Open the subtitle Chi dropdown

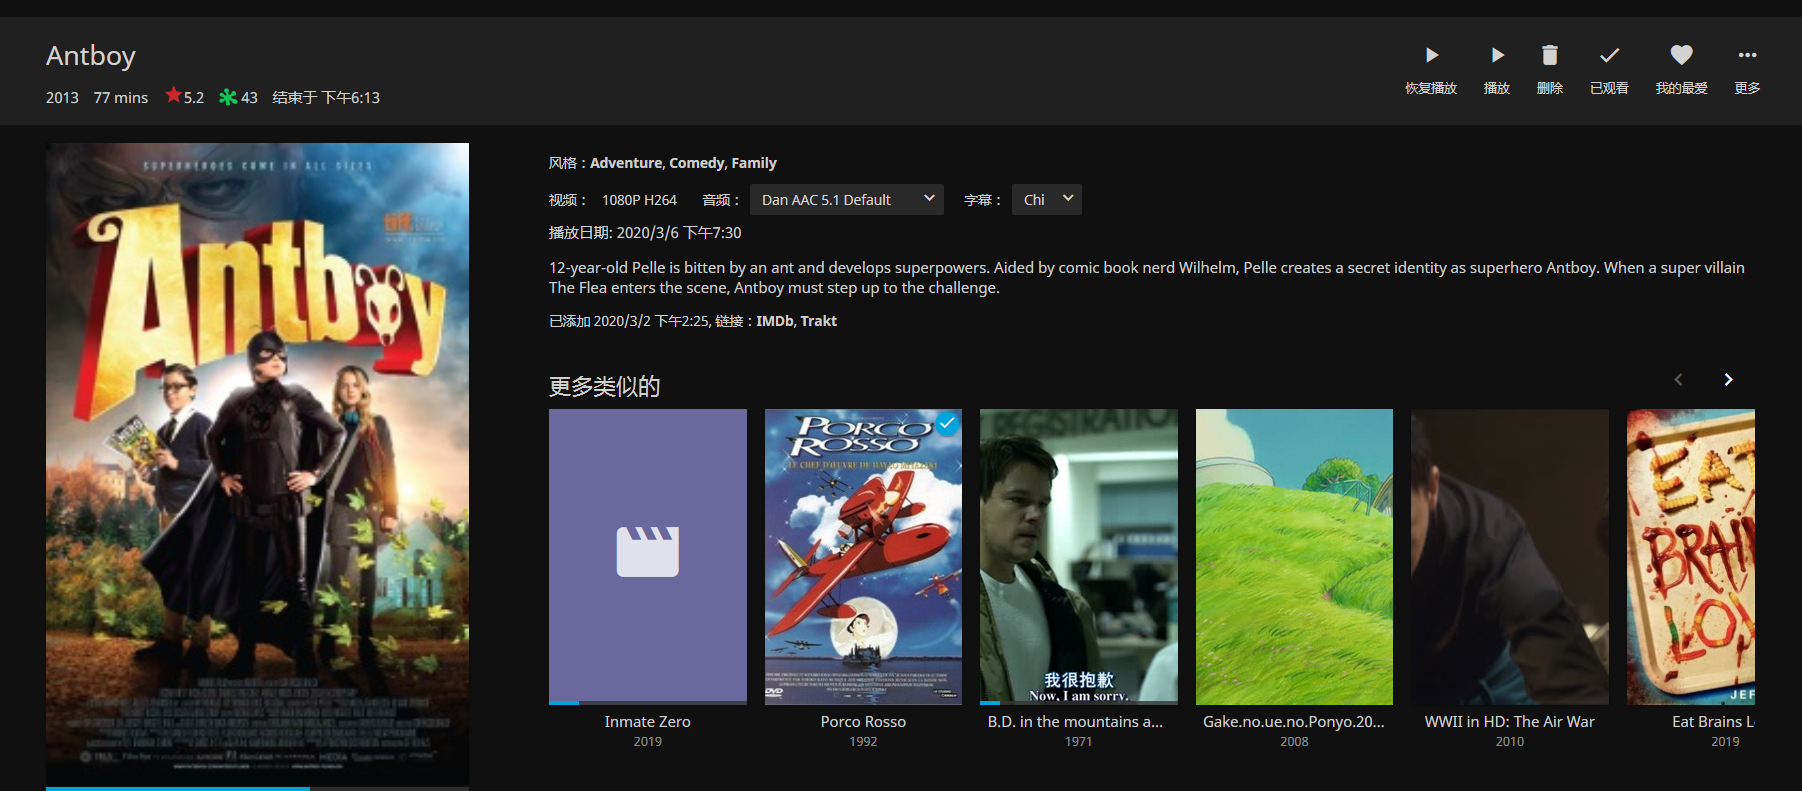pos(1047,199)
